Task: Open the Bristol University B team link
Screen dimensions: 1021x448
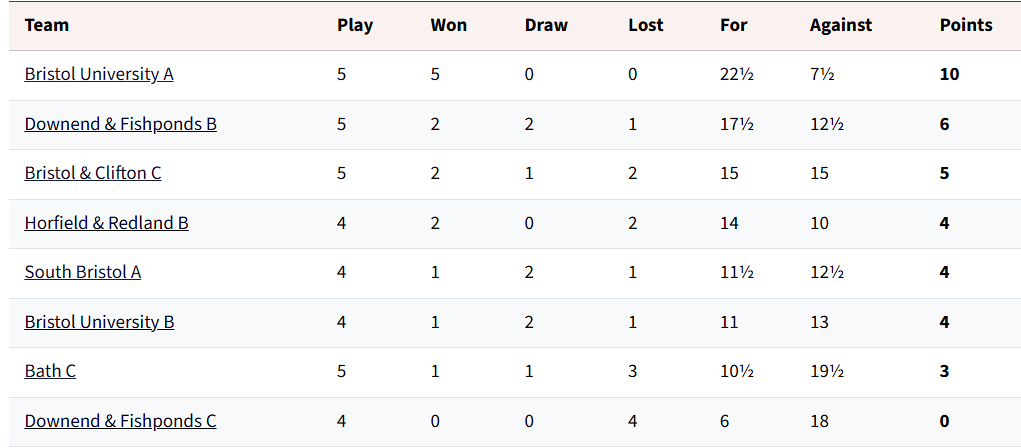Action: (x=99, y=322)
